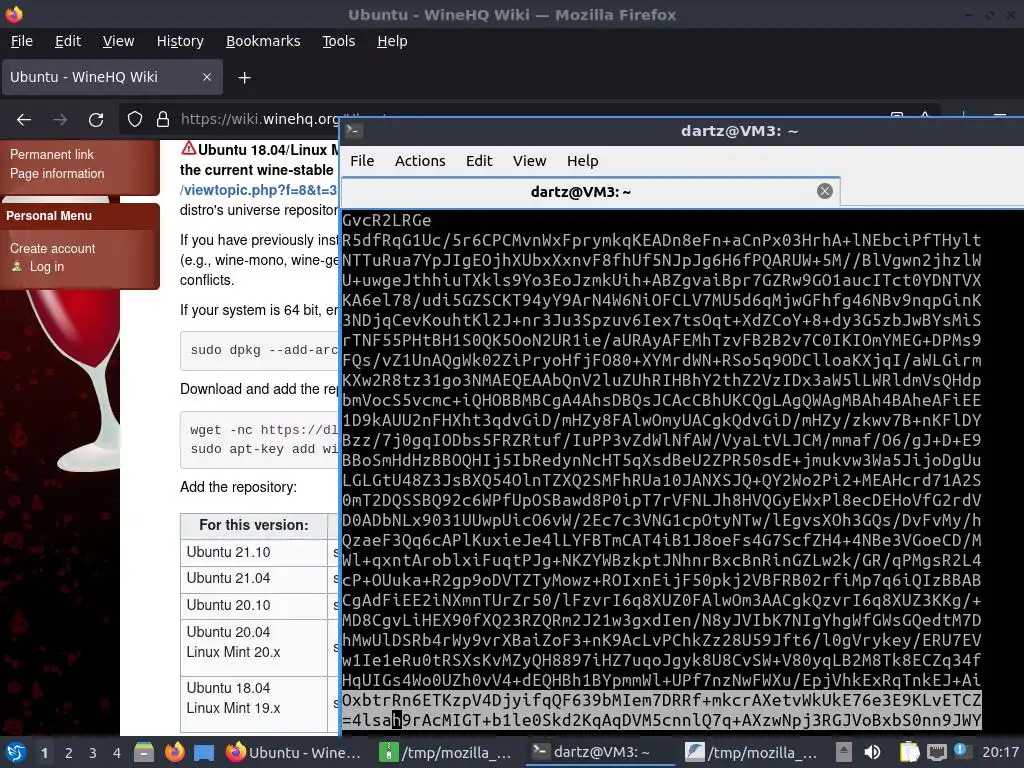
Task: Switch to workspace 1
Action: (44, 752)
